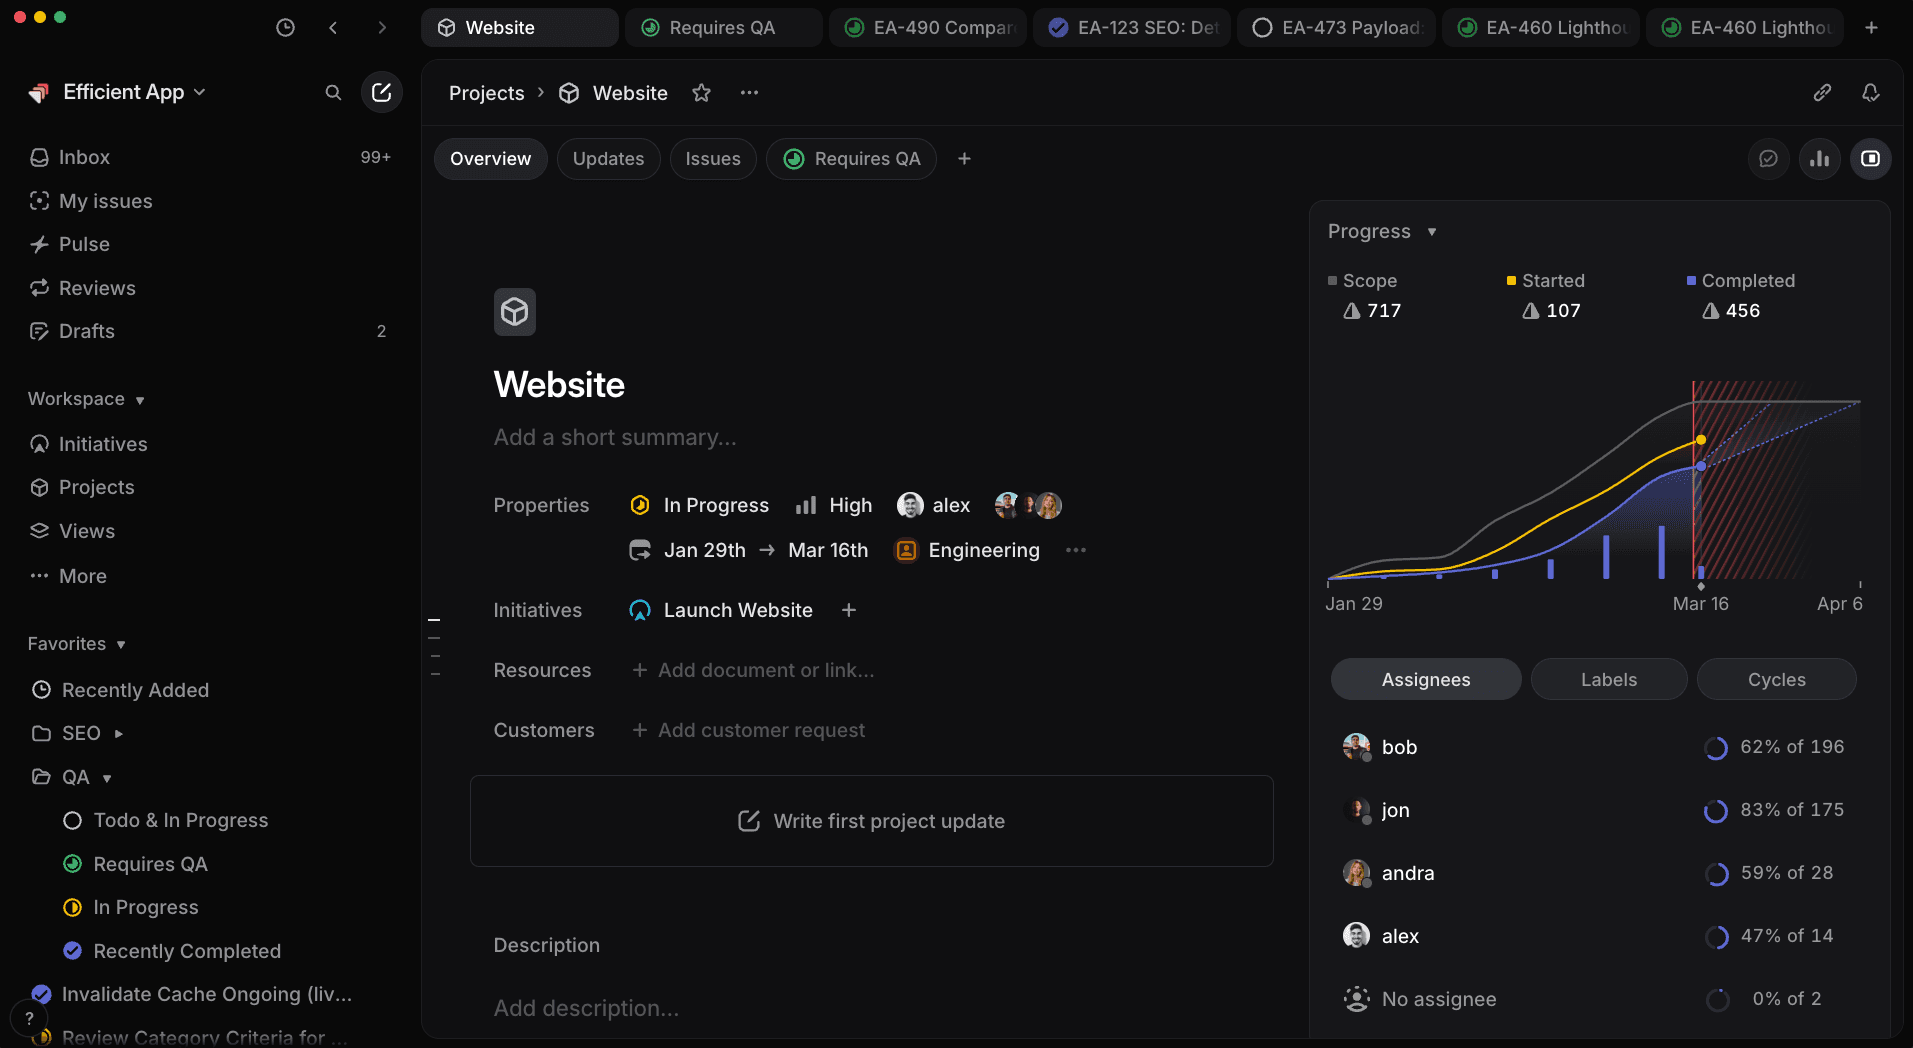Switch to the Updates tab
This screenshot has height=1048, width=1913.
point(608,158)
